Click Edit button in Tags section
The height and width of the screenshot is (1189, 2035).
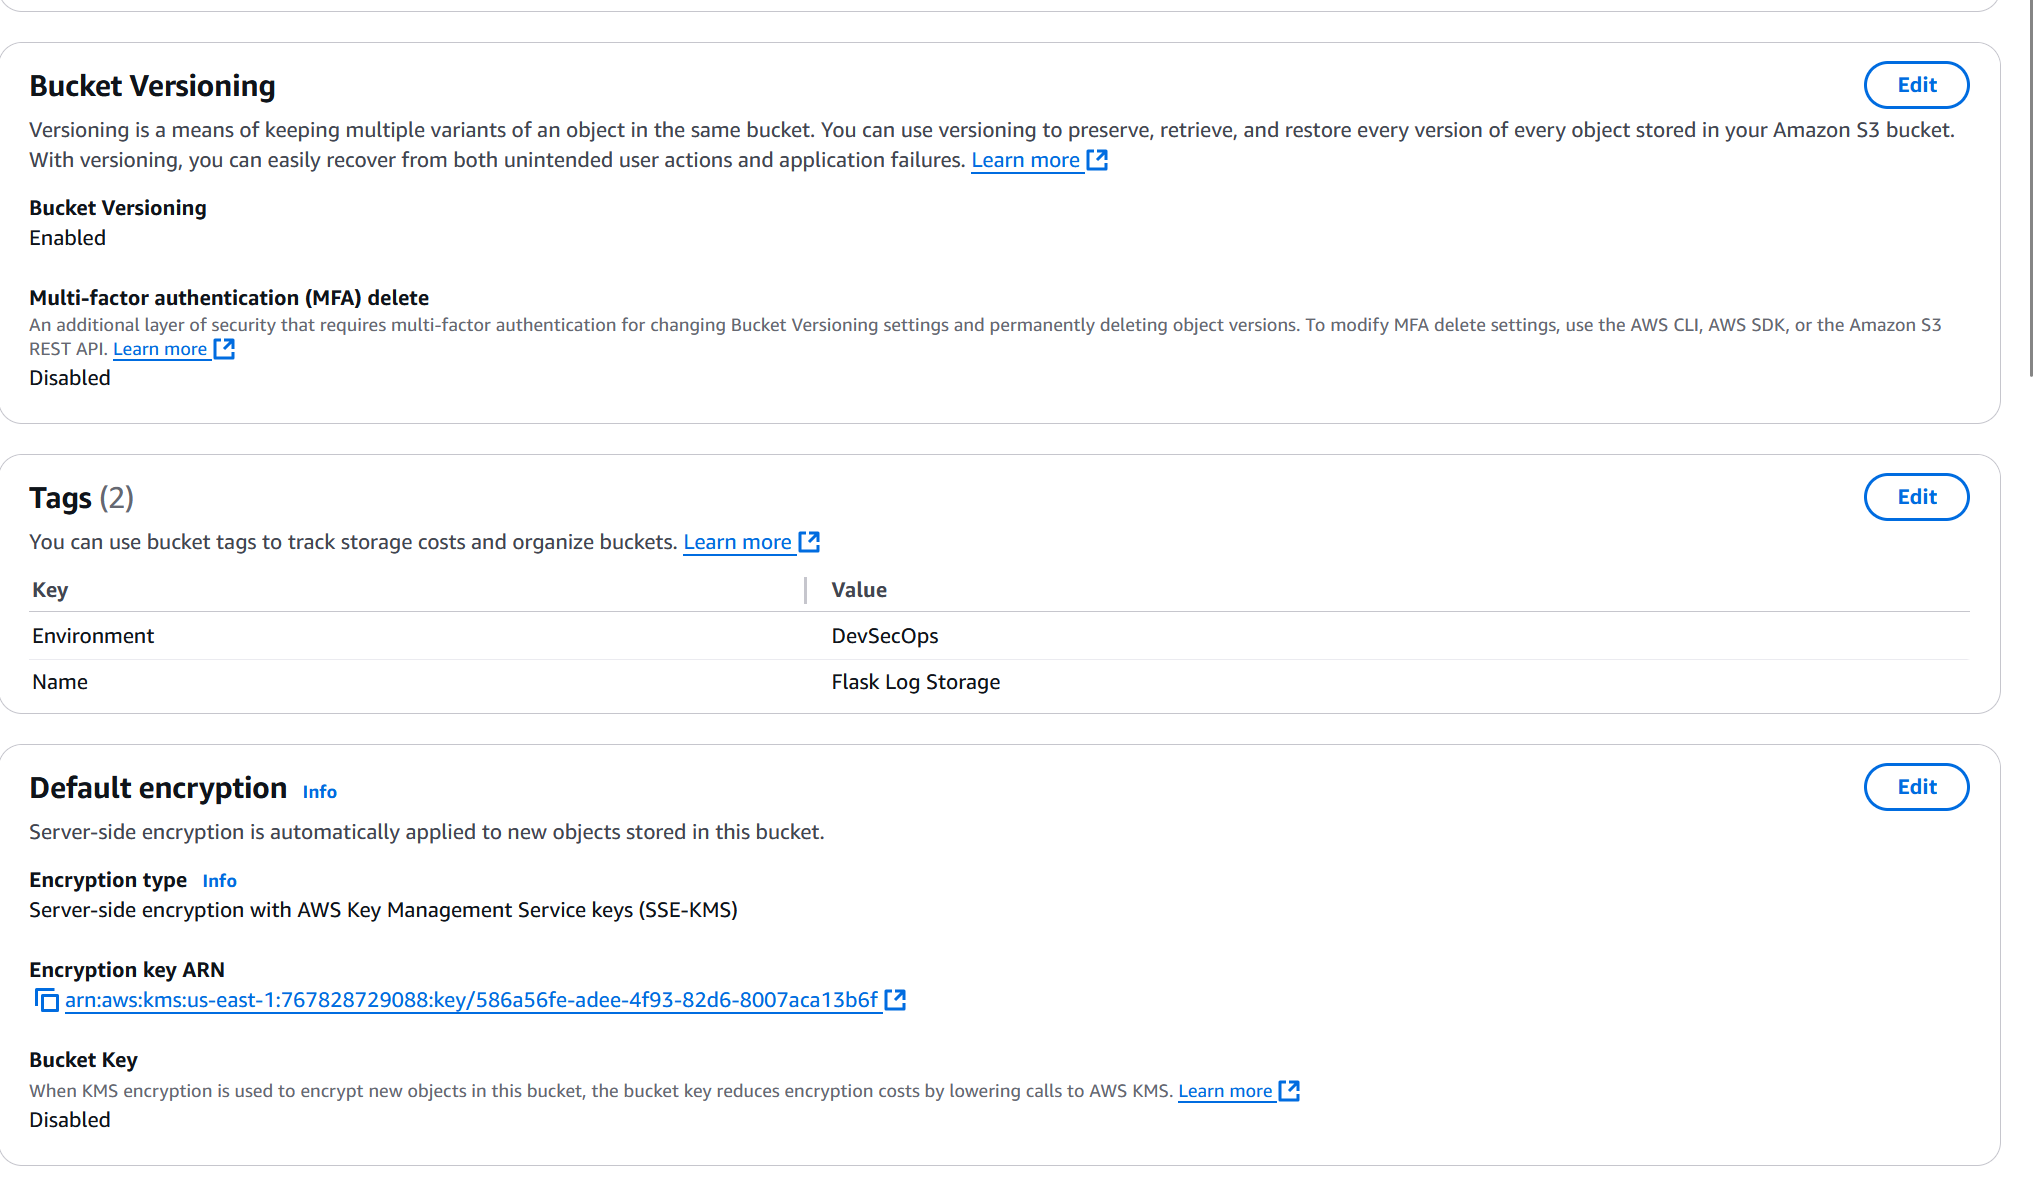(1915, 497)
